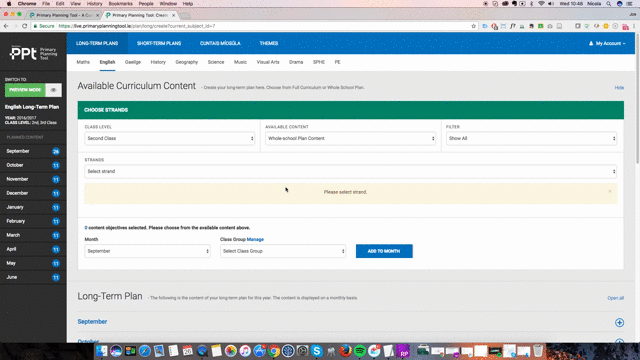Click the Add to Month button
This screenshot has width=640, height=360.
point(384,251)
